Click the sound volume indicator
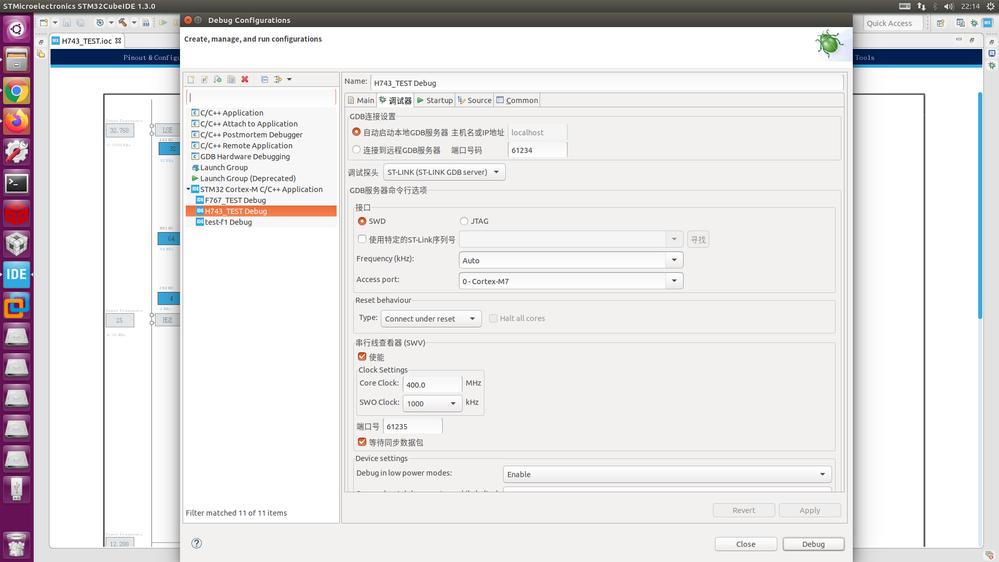Screen dimensions: 999x562 tap(949, 6)
